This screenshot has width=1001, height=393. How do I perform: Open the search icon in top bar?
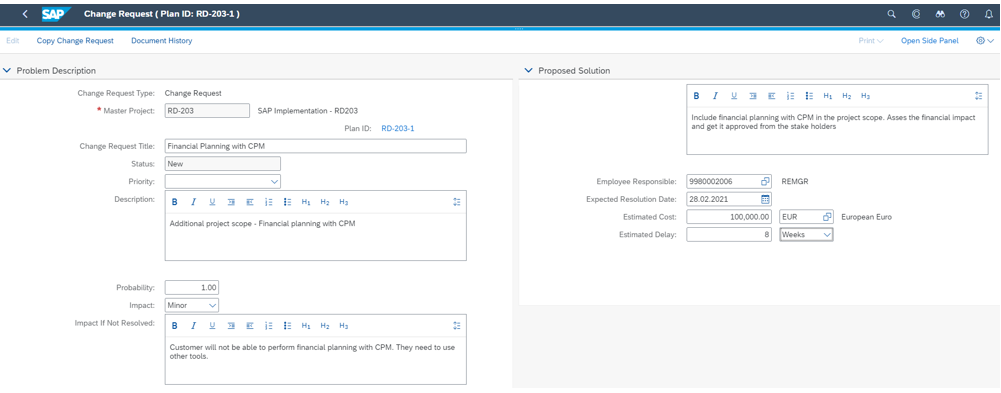892,13
